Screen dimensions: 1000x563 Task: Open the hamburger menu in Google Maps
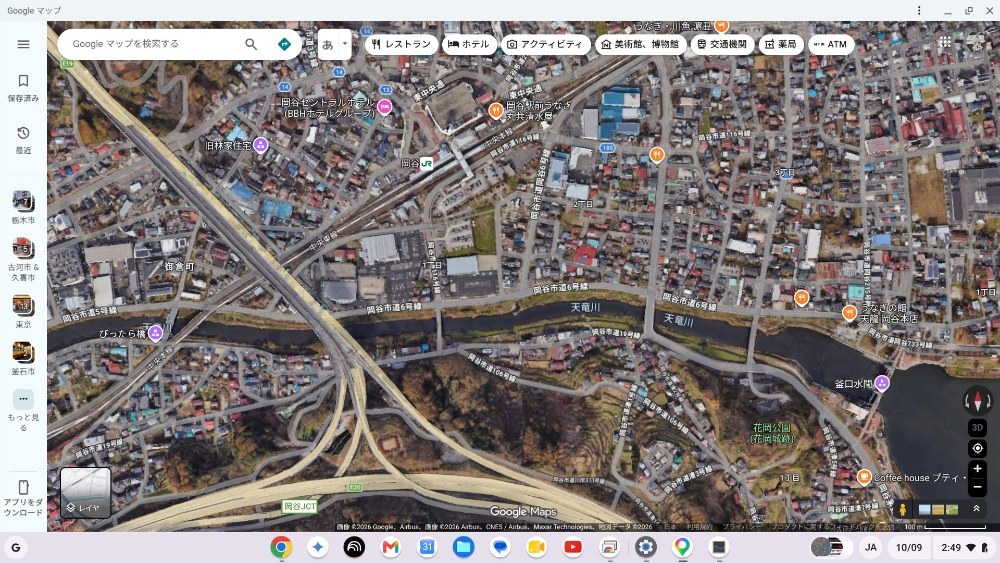pos(23,44)
